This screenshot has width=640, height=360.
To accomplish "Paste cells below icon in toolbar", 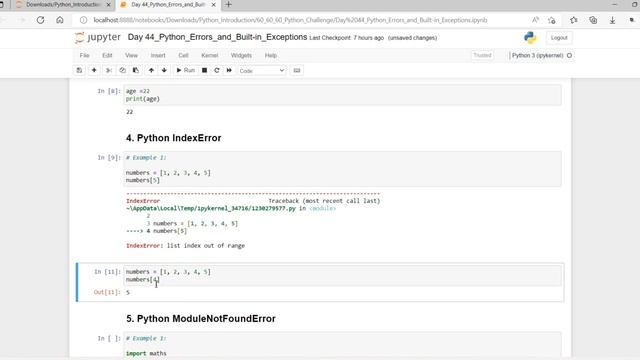I will point(136,70).
